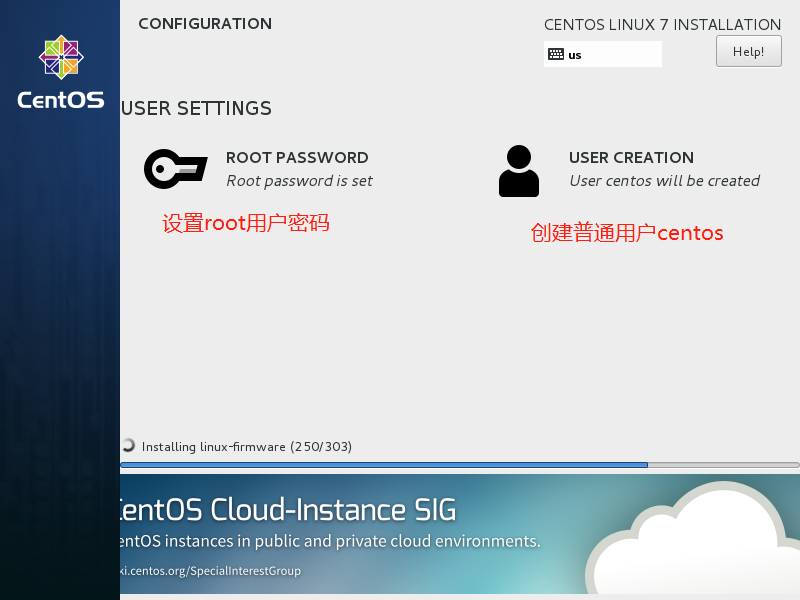Click 'User centos will be created' status text
The width and height of the screenshot is (800, 600).
click(664, 181)
